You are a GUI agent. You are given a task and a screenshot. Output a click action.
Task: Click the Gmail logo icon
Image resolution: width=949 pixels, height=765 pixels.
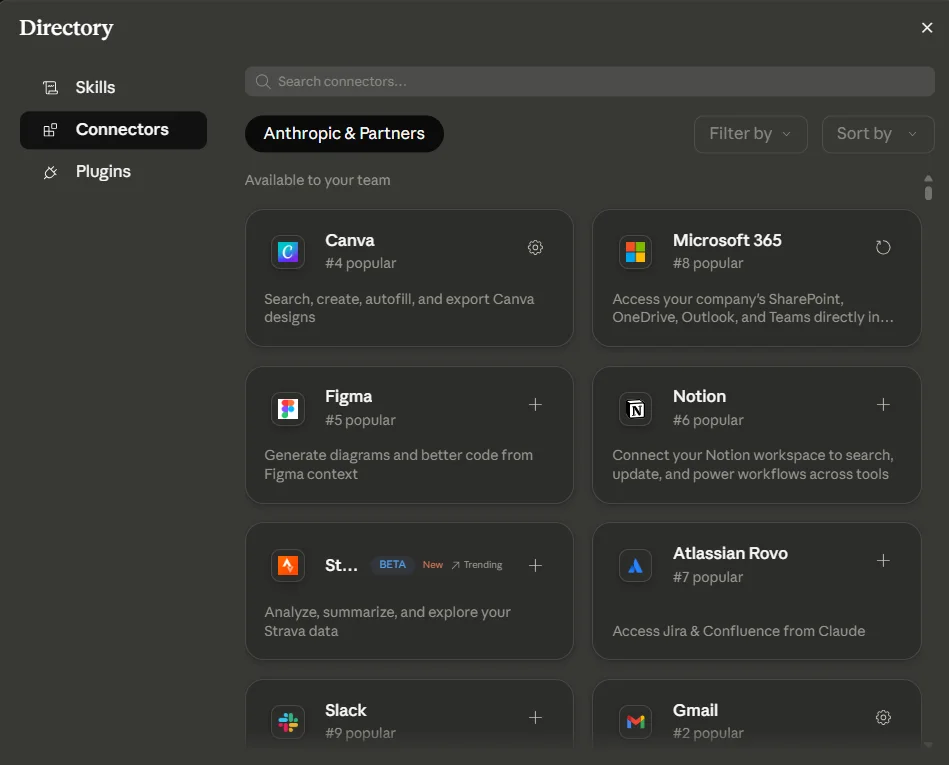point(635,722)
